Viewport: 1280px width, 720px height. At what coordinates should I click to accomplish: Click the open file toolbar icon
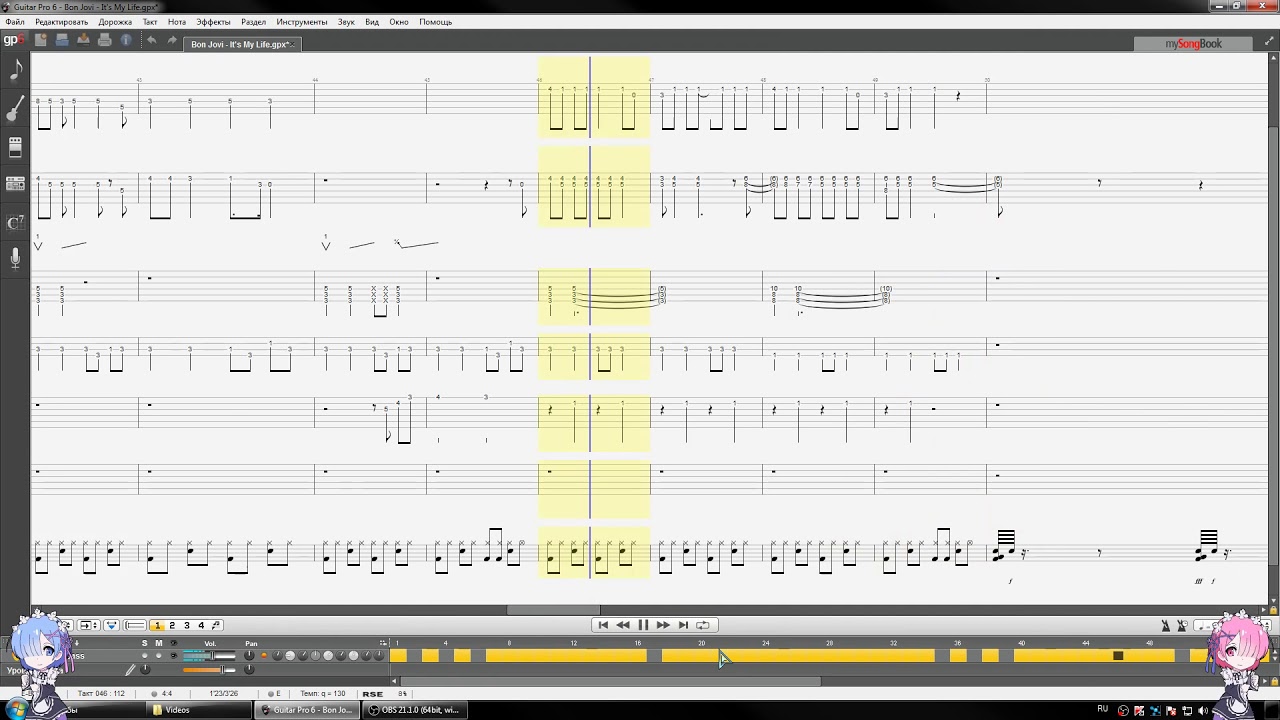click(62, 40)
